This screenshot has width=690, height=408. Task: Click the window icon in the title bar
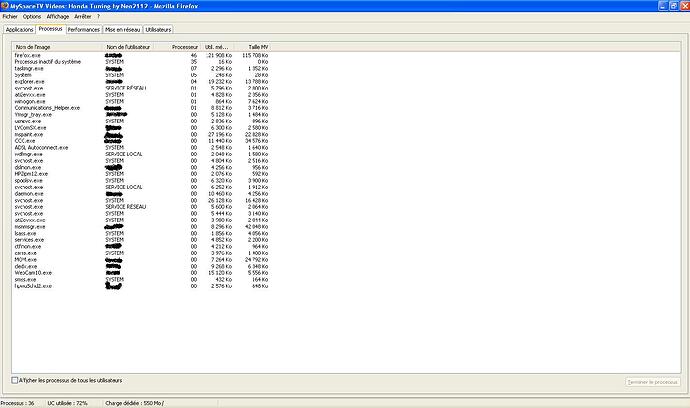[x=5, y=5]
